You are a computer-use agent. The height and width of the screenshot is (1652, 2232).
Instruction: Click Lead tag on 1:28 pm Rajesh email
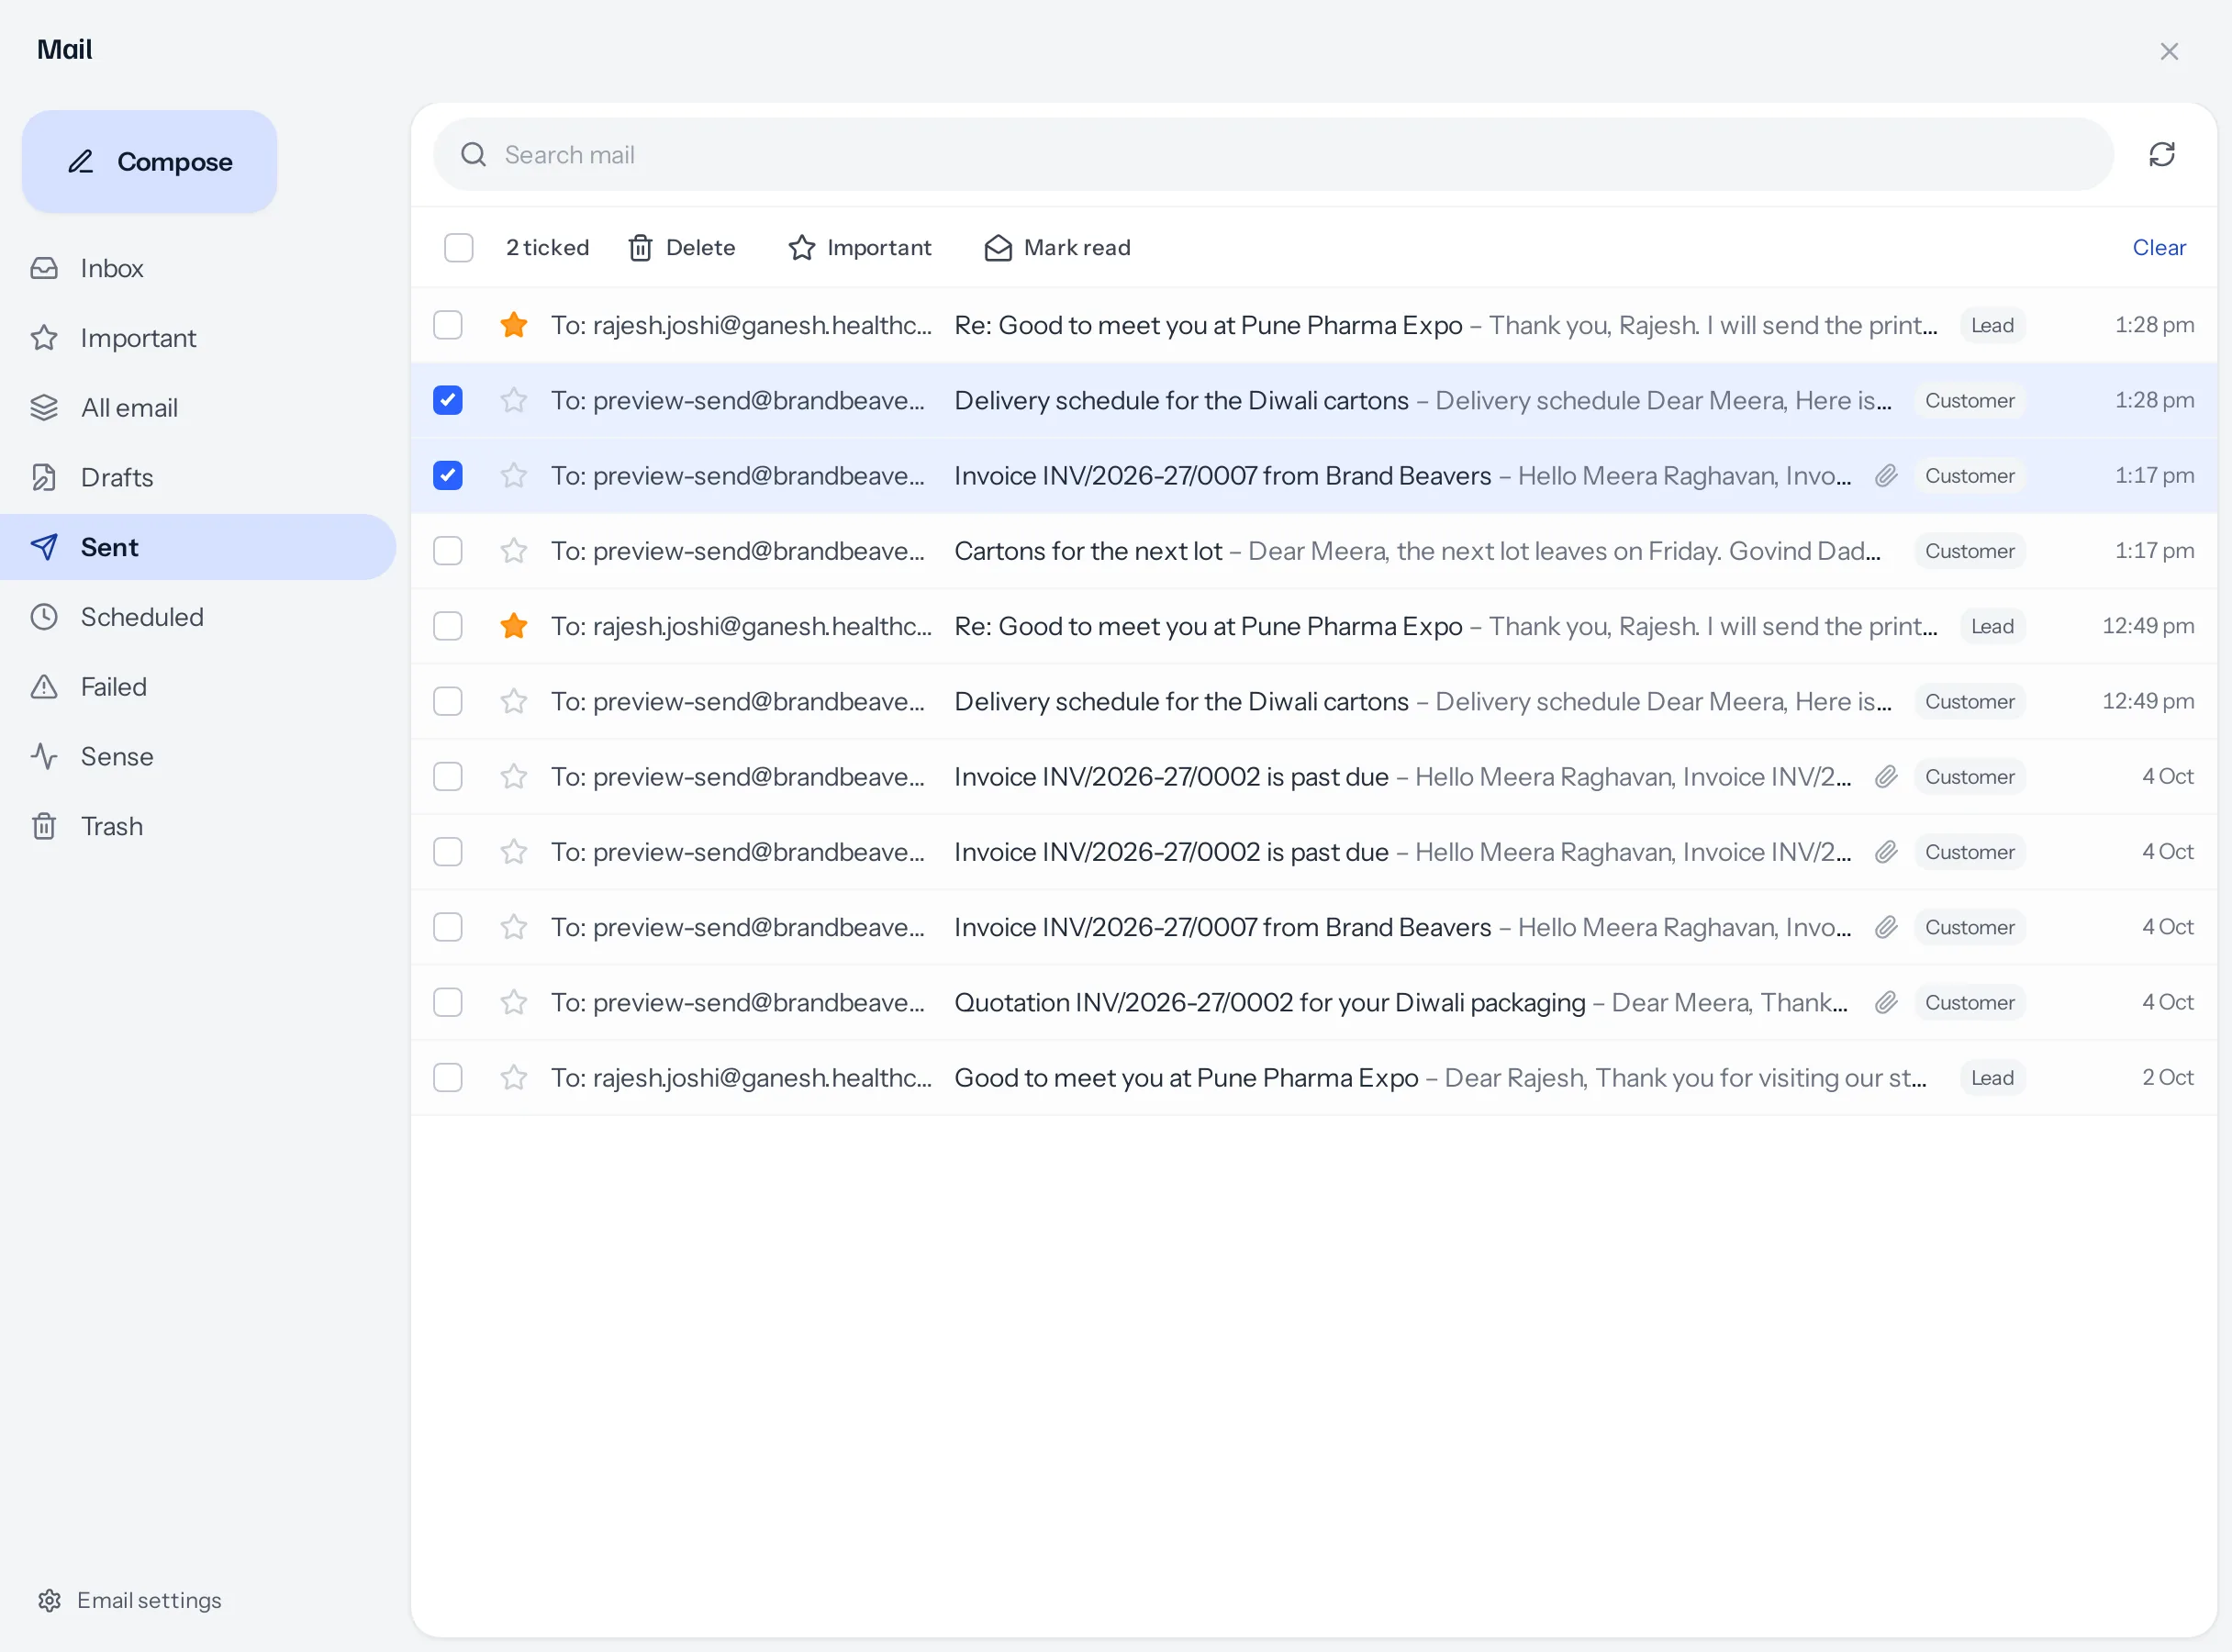click(x=1992, y=325)
